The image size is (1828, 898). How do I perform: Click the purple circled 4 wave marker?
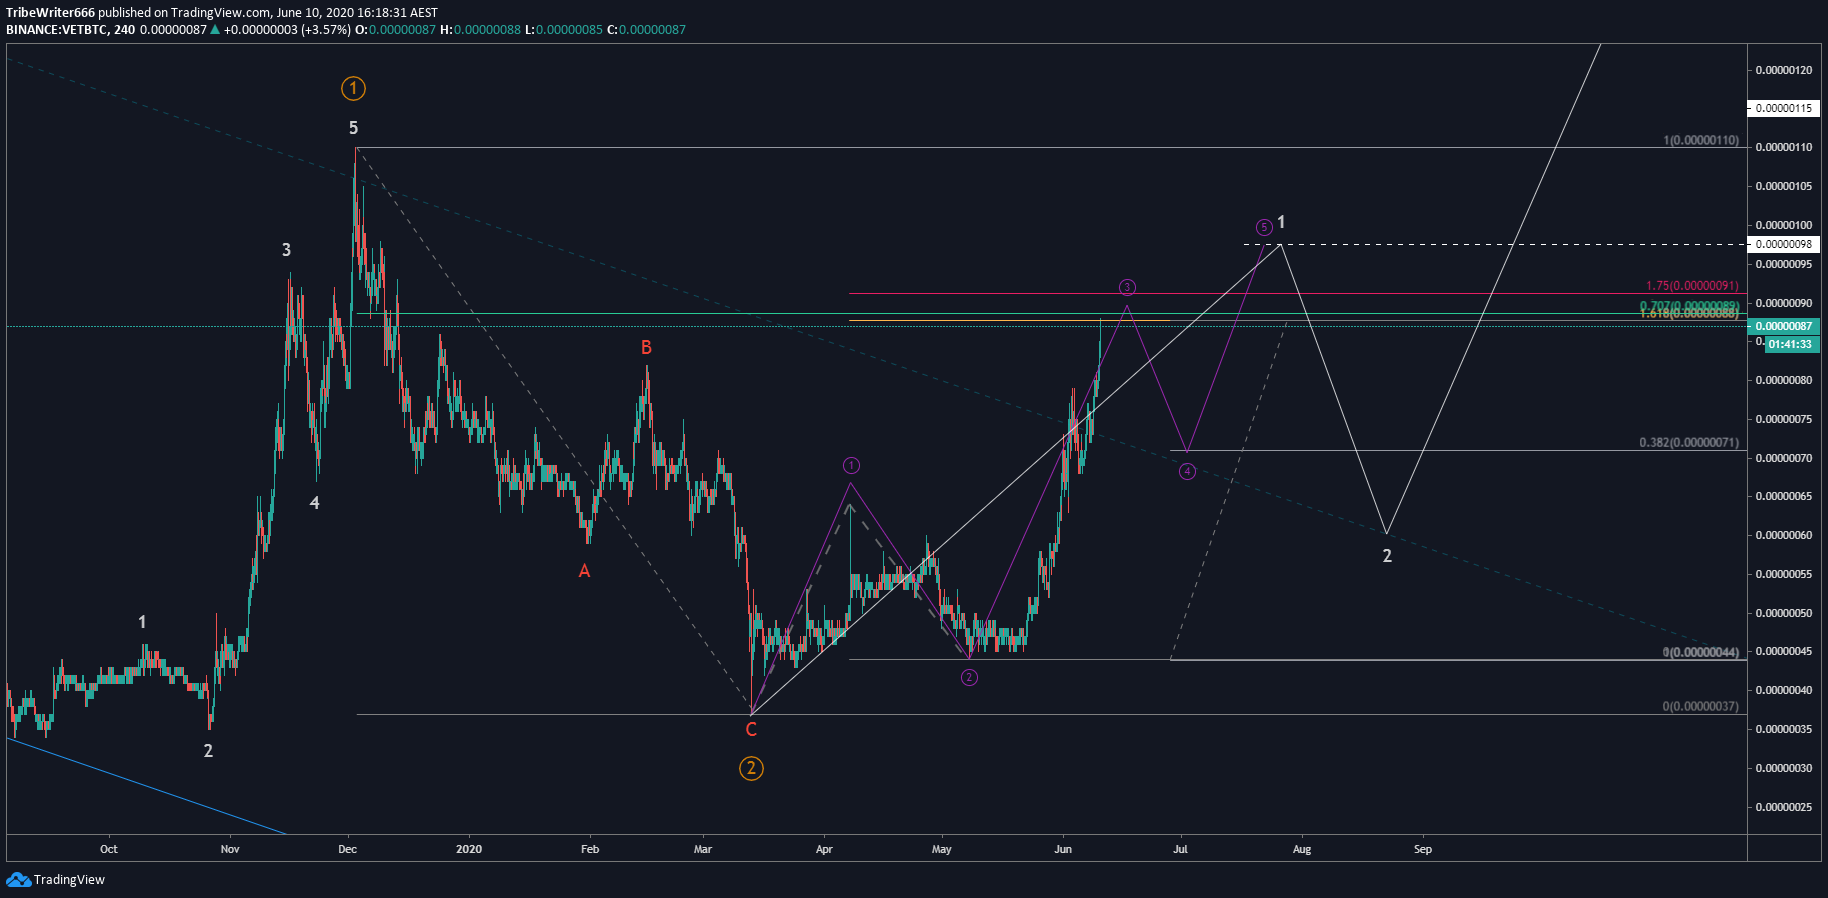1187,471
